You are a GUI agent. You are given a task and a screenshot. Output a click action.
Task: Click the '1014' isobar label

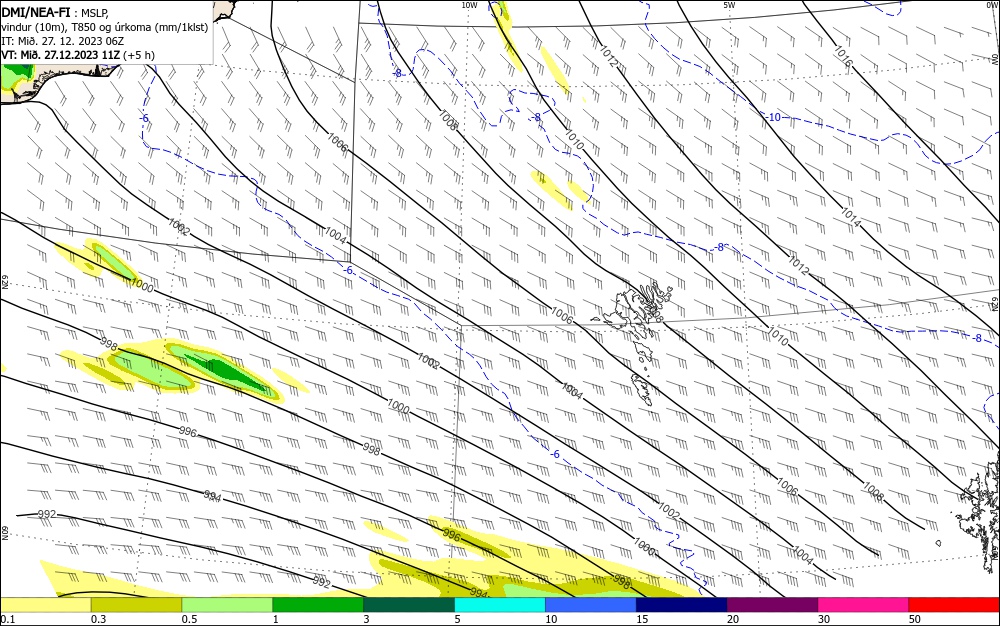point(851,218)
